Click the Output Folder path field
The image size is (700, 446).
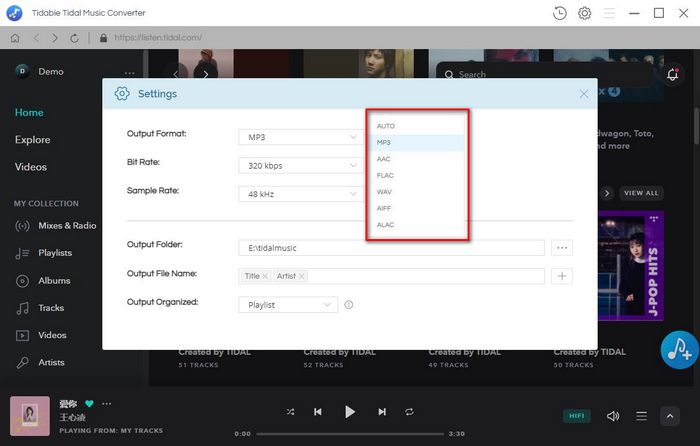[x=391, y=248]
